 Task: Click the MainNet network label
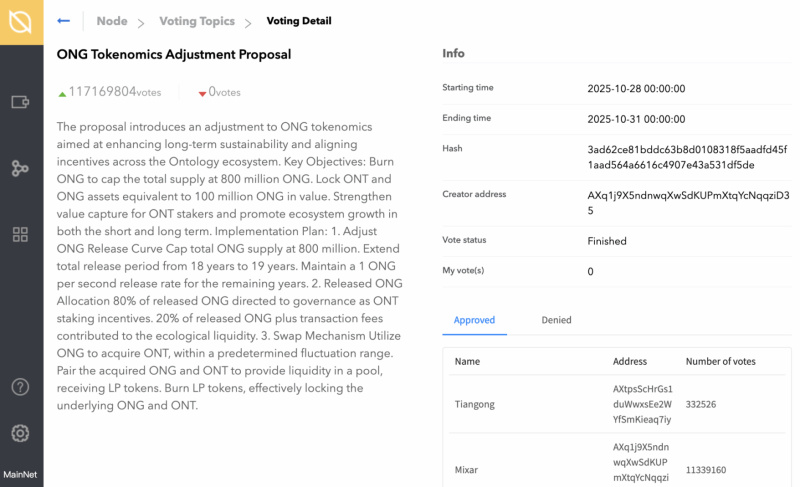20,475
